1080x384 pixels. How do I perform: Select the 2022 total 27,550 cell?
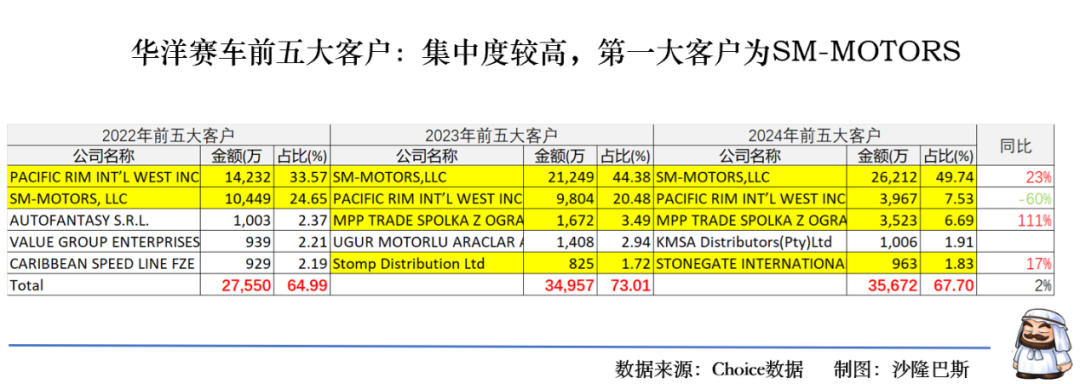(x=238, y=285)
